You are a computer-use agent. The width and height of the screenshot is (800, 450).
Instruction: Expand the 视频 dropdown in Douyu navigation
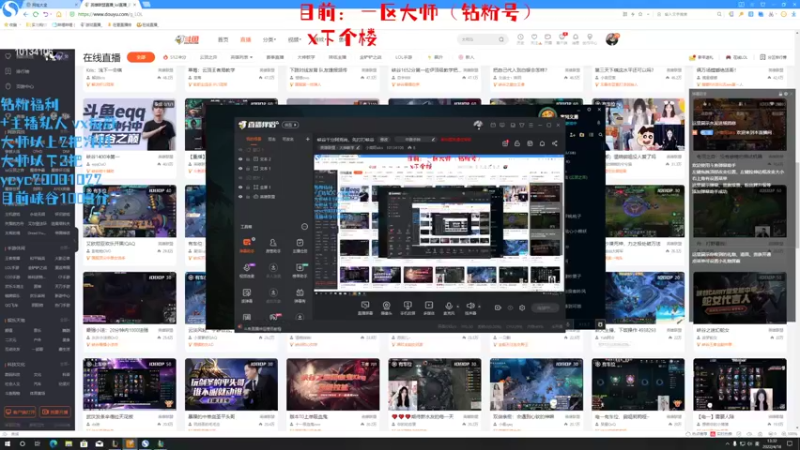pyautogui.click(x=294, y=39)
